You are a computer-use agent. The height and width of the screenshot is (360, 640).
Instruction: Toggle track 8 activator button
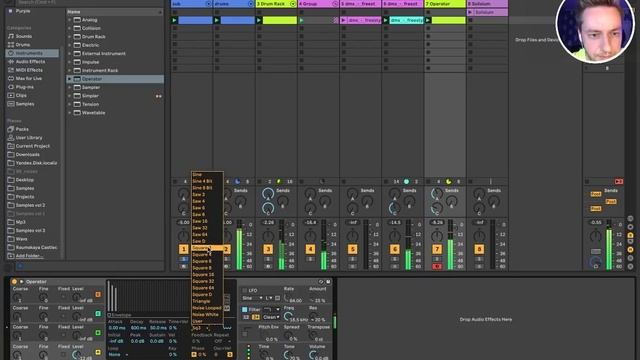479,249
